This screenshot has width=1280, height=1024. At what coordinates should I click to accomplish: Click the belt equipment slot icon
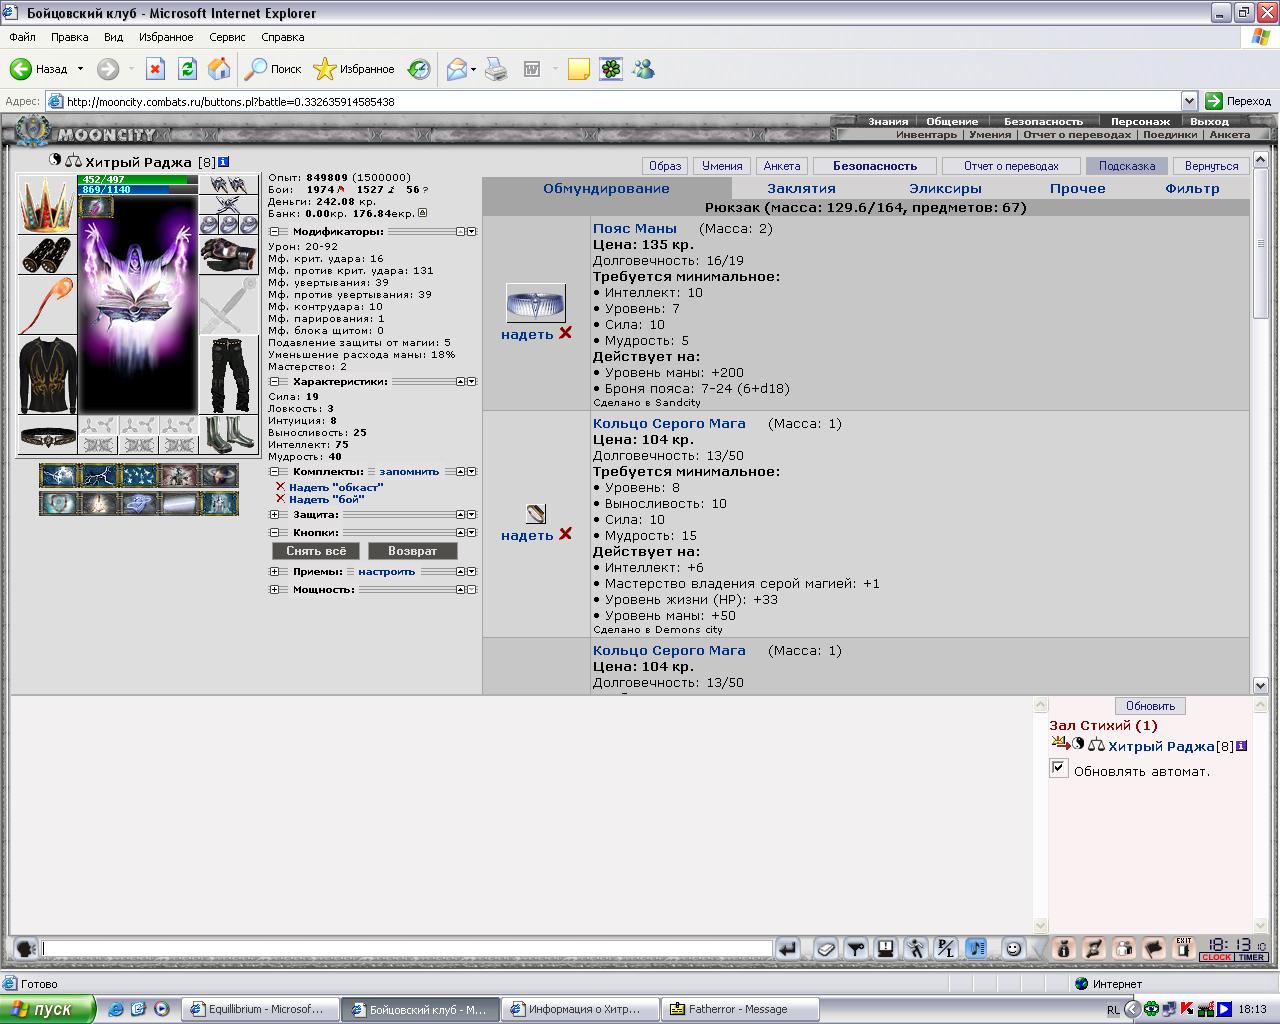pyautogui.click(x=47, y=436)
